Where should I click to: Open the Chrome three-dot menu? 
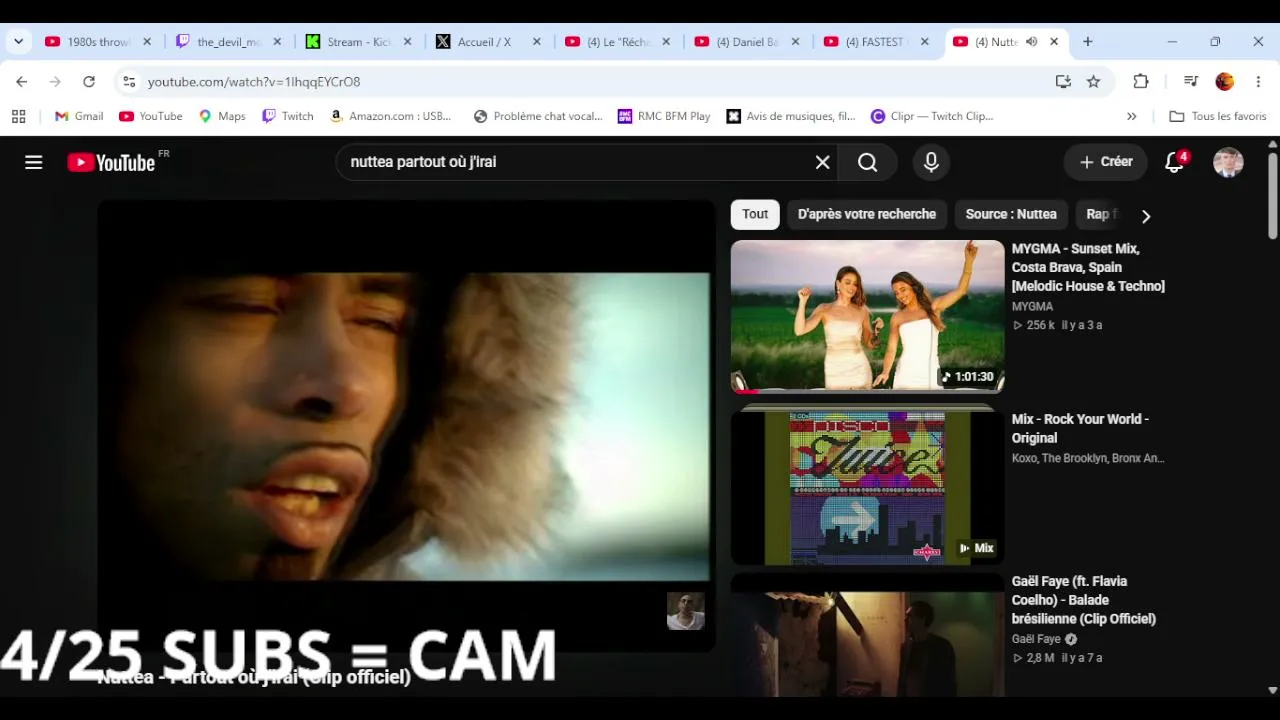1258,82
